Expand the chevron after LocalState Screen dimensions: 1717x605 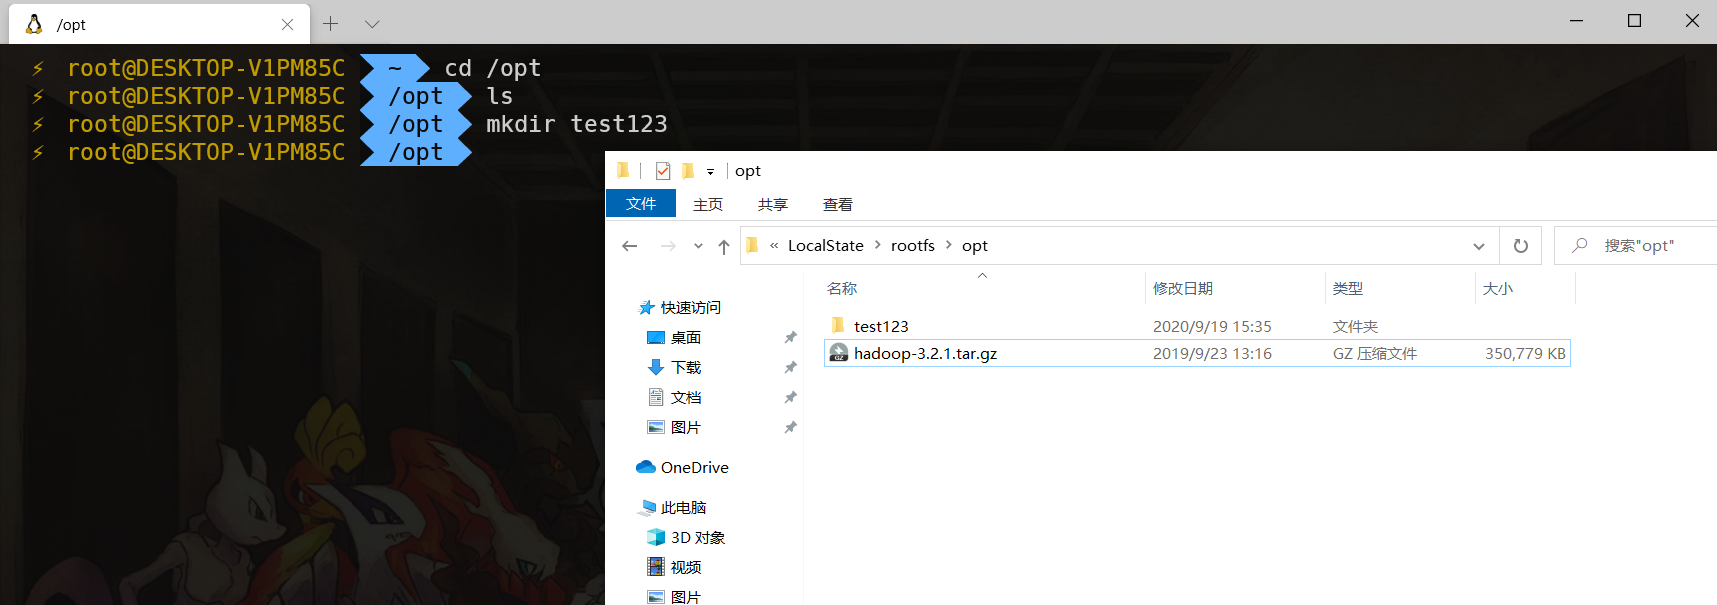point(878,245)
